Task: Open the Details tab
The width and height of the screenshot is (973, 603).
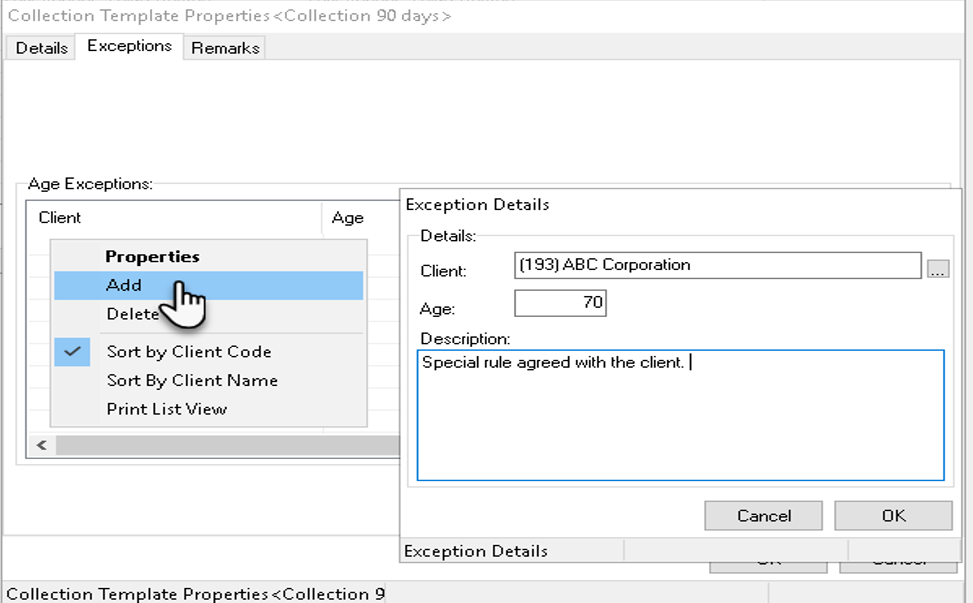Action: 41,48
